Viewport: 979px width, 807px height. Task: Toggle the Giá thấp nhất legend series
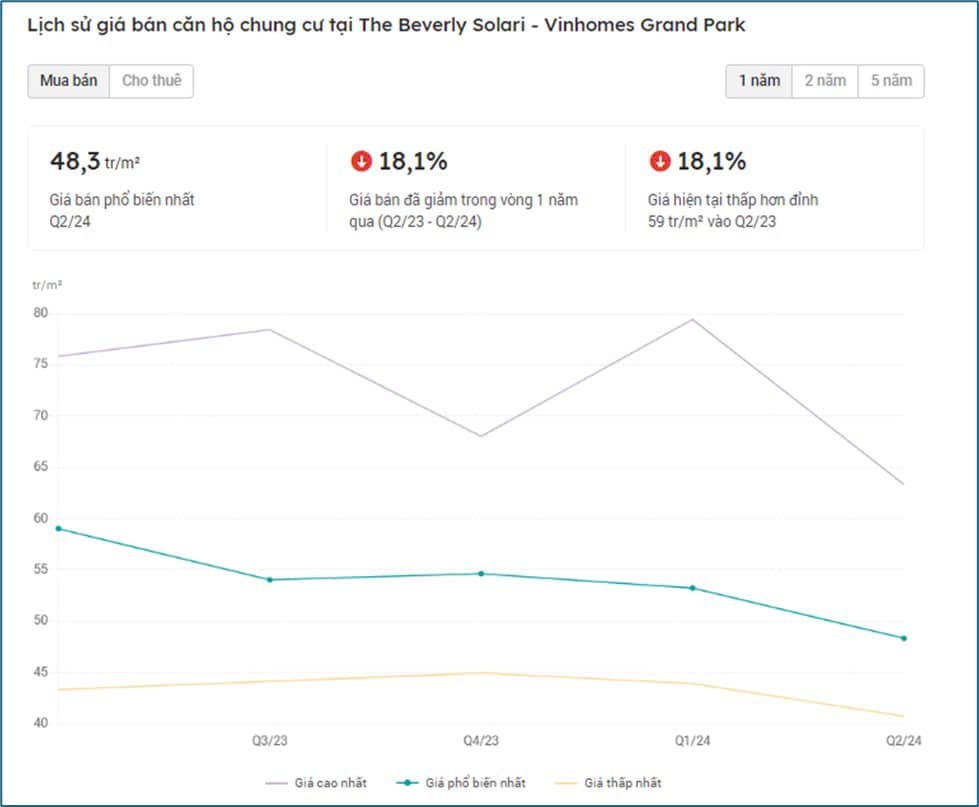tap(608, 783)
